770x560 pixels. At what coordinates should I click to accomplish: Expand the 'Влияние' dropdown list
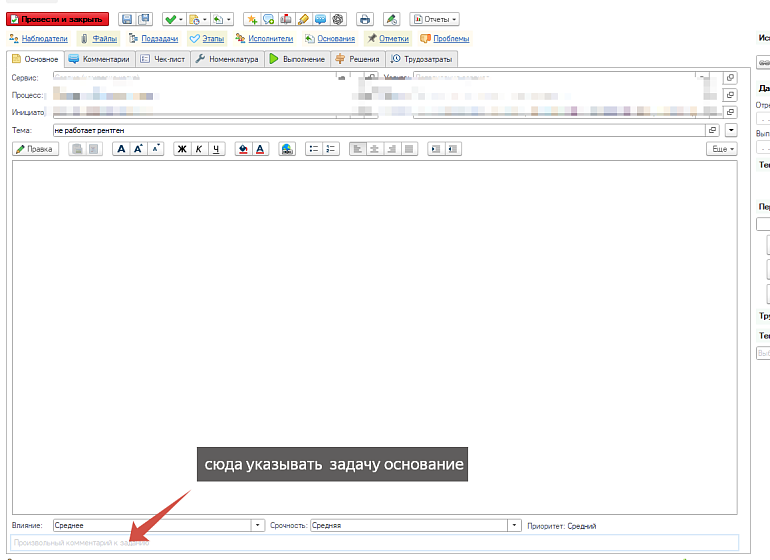click(258, 525)
